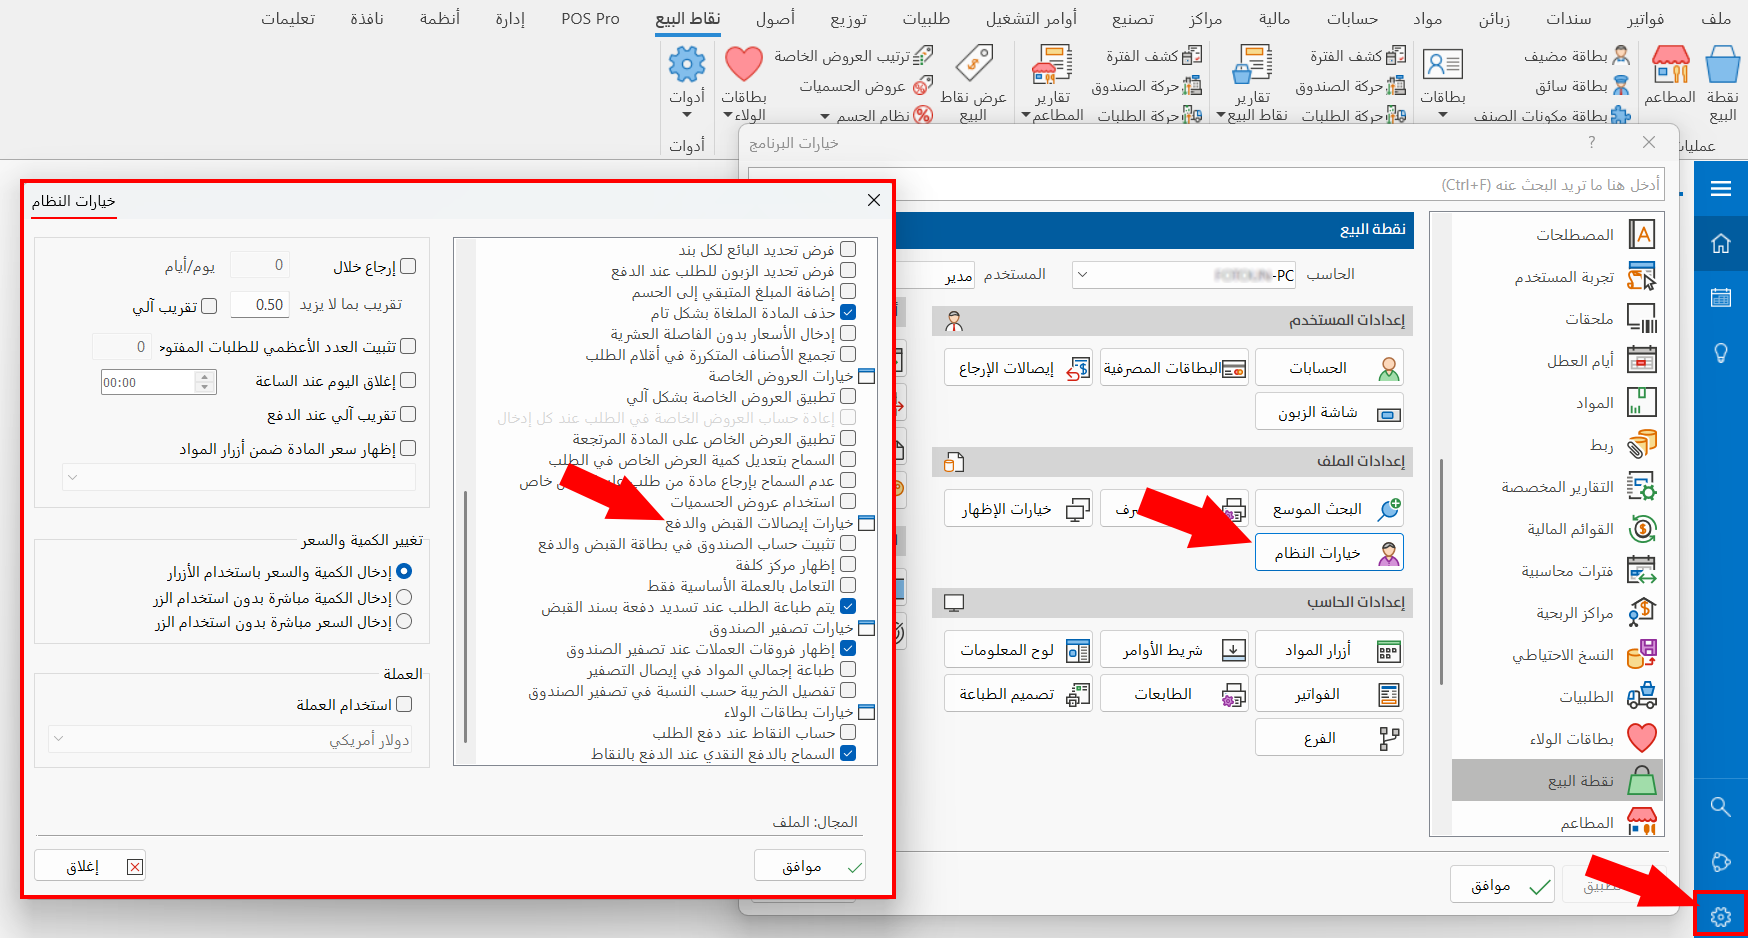Click the البحث الموسع button
The width and height of the screenshot is (1748, 938).
coord(1329,509)
